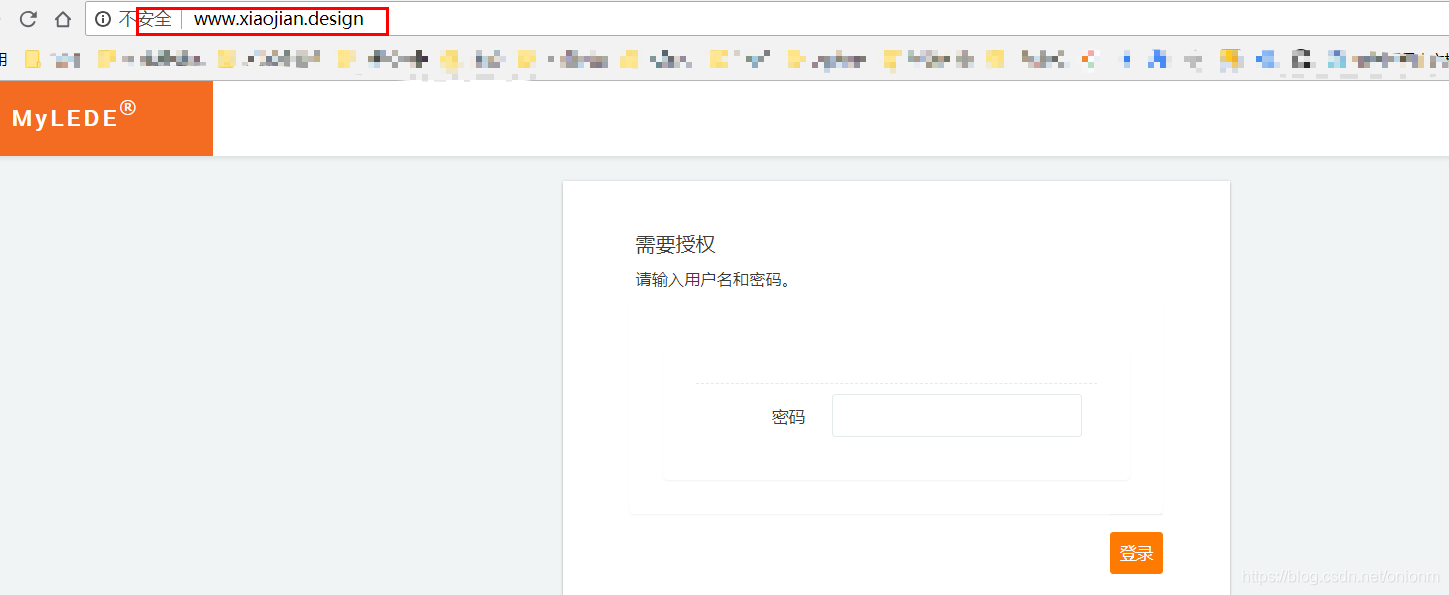1449x595 pixels.
Task: Open the last yellow folder on the bookmarks bar
Action: (x=994, y=59)
